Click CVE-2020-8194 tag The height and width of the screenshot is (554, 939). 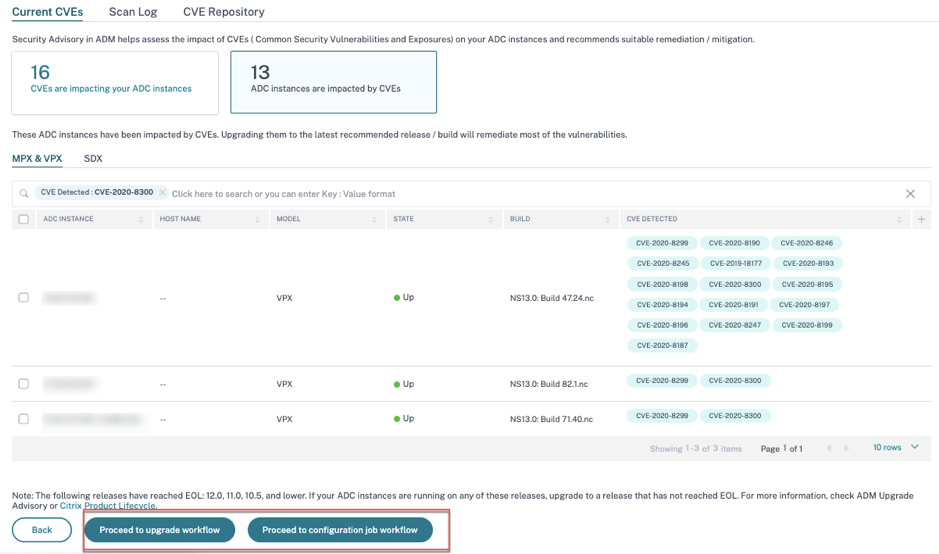click(662, 305)
